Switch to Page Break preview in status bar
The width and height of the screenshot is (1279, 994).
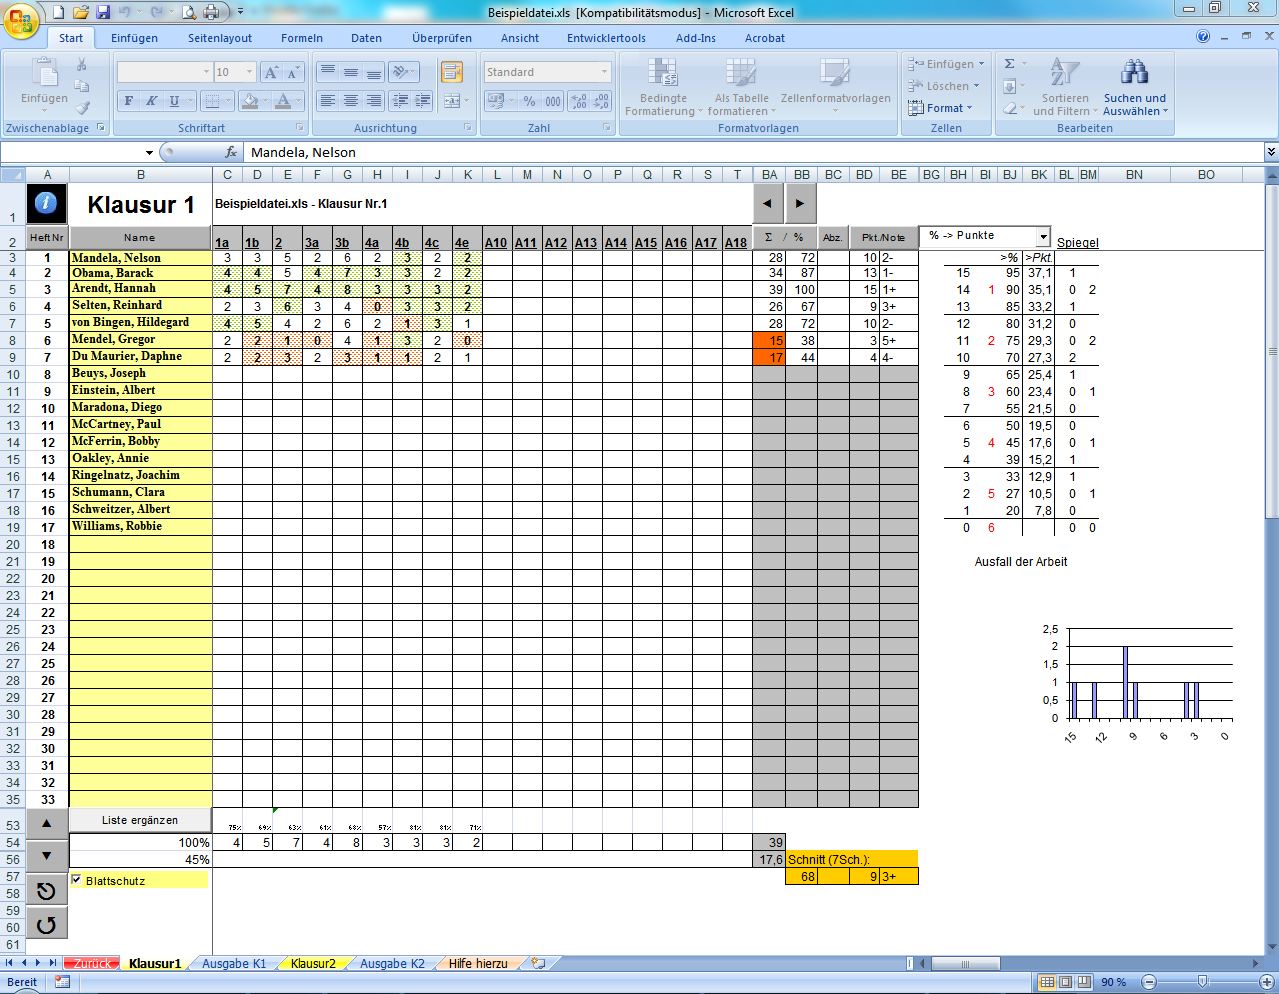click(x=1083, y=982)
